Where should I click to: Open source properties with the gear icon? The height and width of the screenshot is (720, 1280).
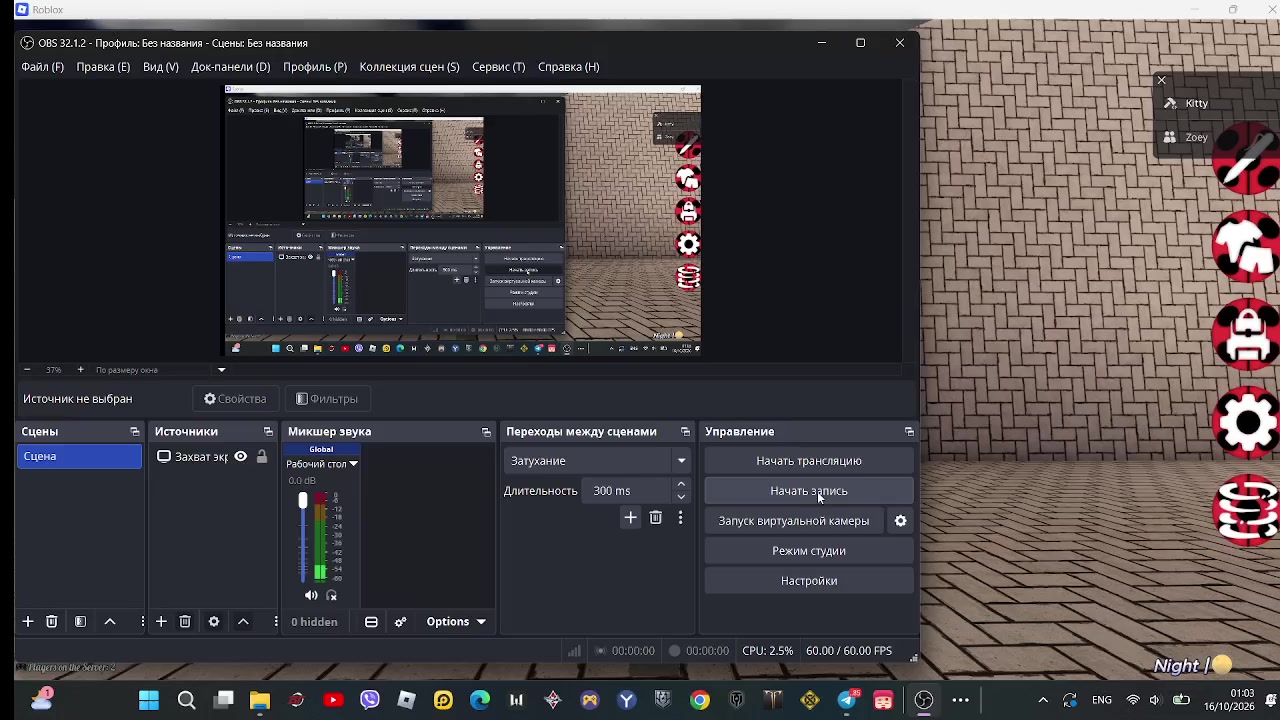(x=214, y=622)
